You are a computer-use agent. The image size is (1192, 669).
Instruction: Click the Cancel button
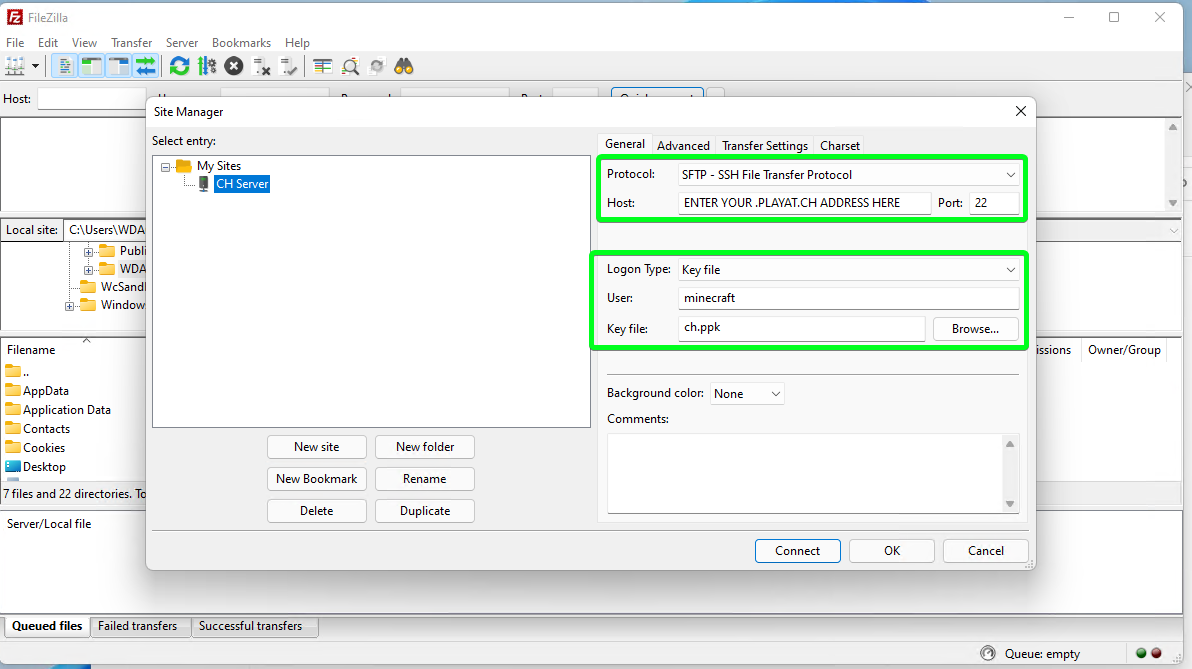(x=986, y=551)
